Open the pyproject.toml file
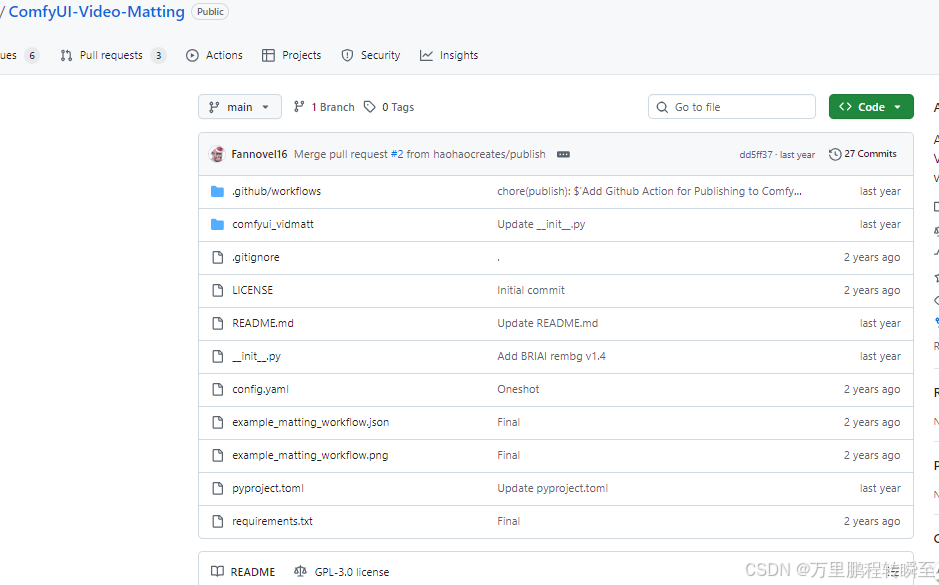 point(268,488)
